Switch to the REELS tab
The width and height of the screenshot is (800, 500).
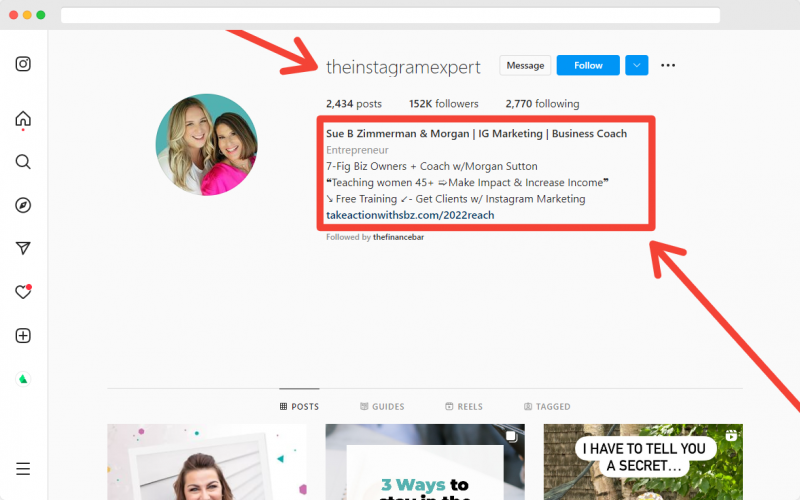[464, 406]
